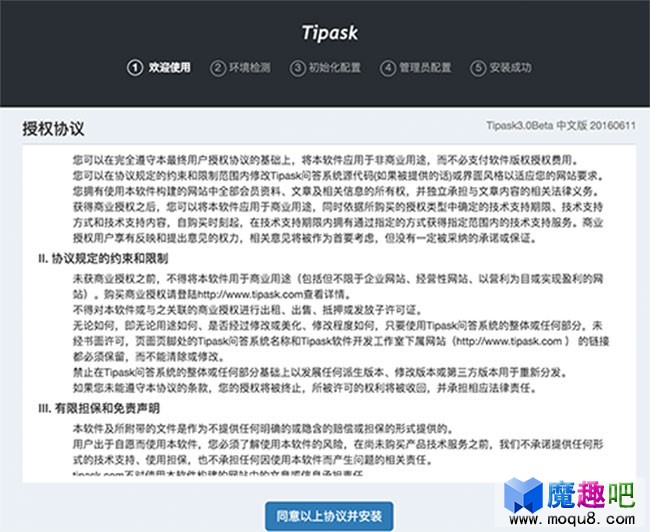Click line starting 禁止在Tipask问答系统的整体
The image size is (650, 532).
click(x=320, y=372)
